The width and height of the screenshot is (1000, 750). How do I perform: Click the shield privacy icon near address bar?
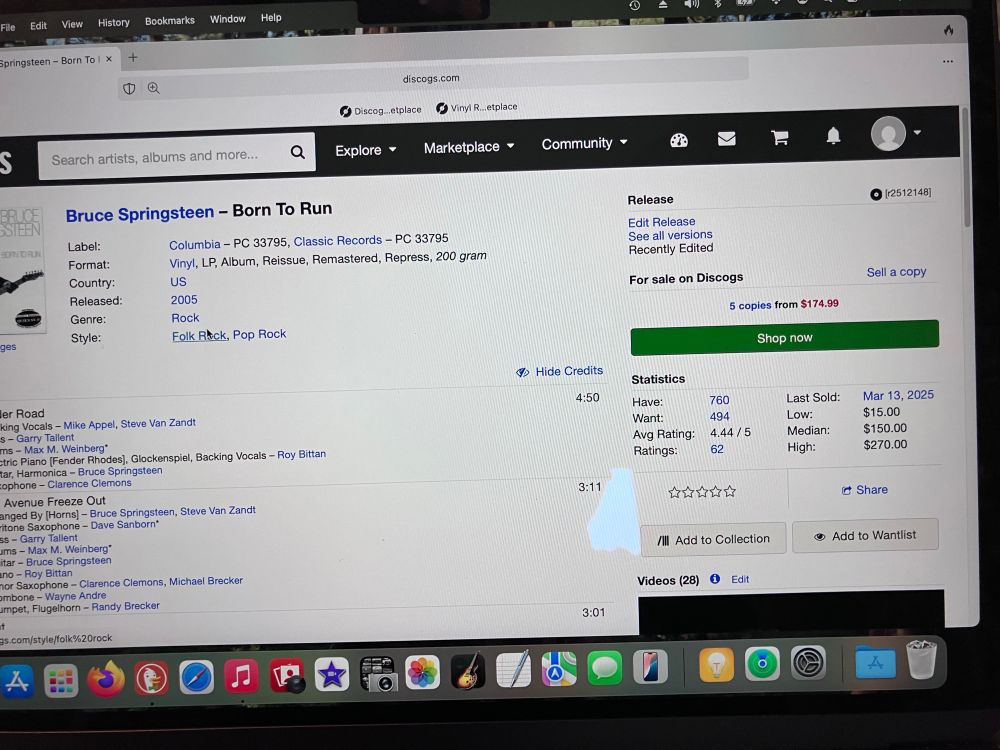tap(129, 89)
